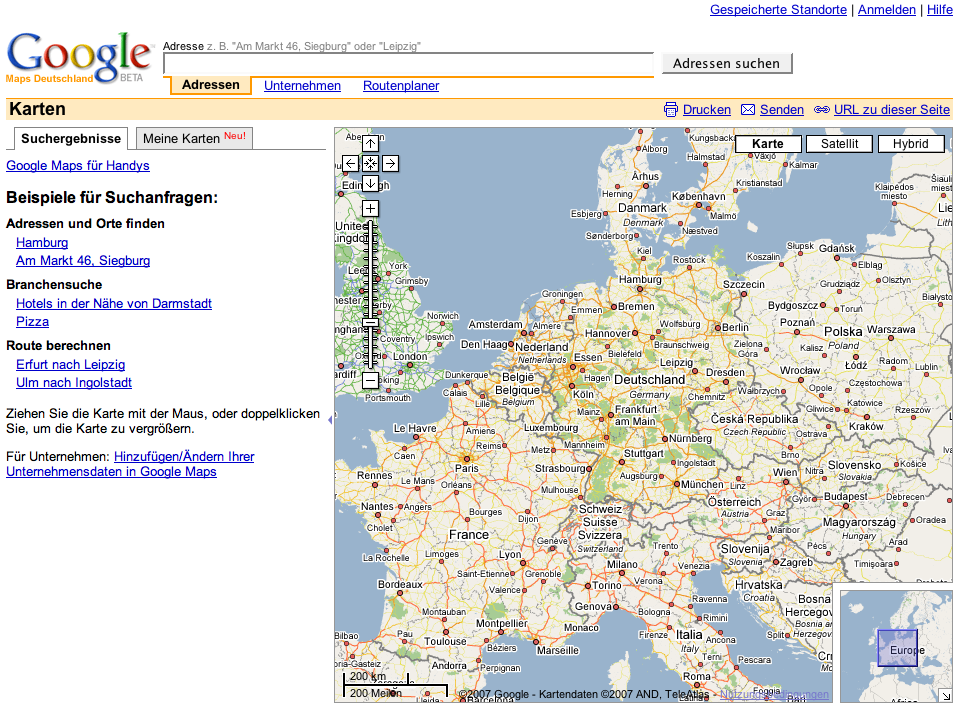960x707 pixels.
Task: Collapse the overview map with corner arrow
Action: click(x=947, y=696)
